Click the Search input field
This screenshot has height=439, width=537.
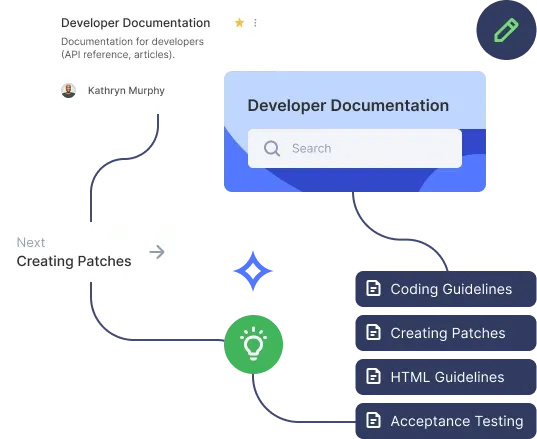click(355, 148)
